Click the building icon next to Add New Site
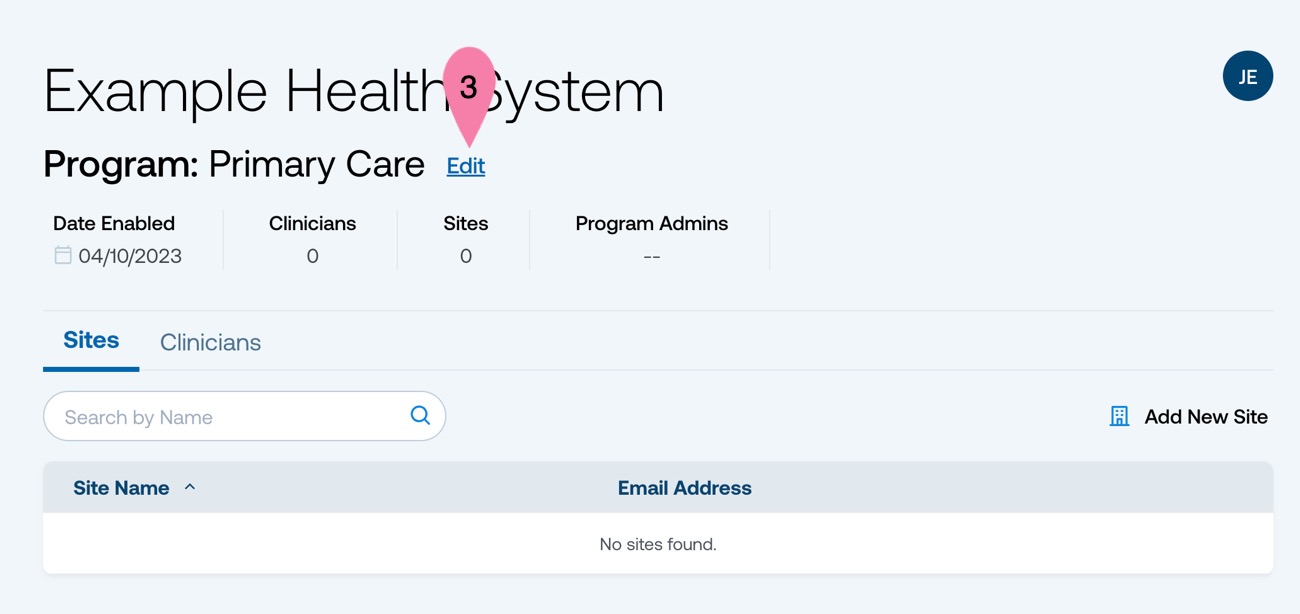Image resolution: width=1300 pixels, height=614 pixels. pos(1119,416)
